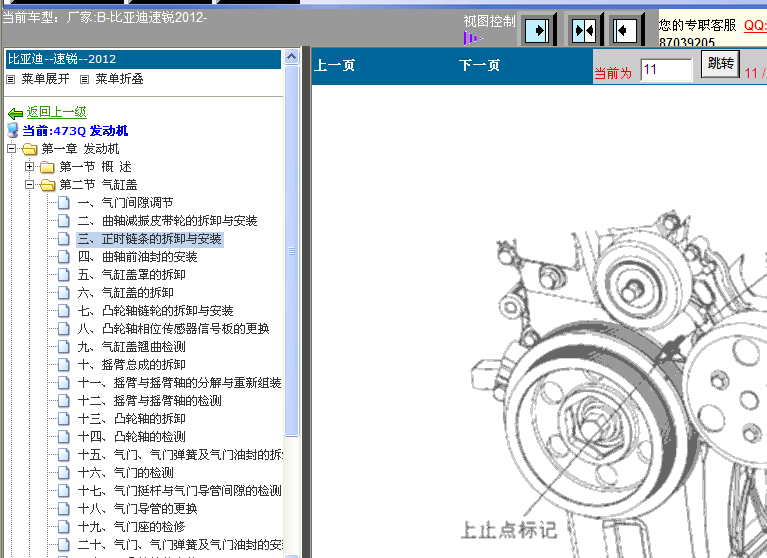This screenshot has height=558, width=767.
Task: Click page icon beside 六、气缸盖的拆卸
Action: pos(64,292)
